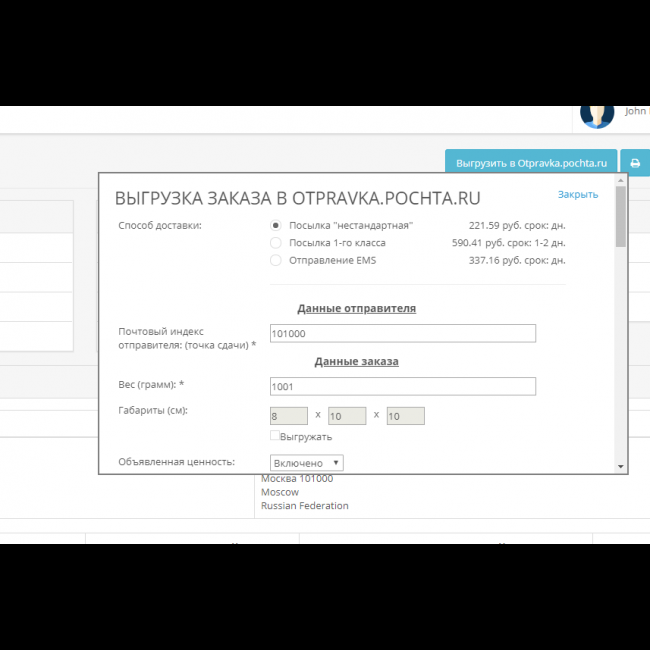Focus the Вес (грамм) weight field
650x650 pixels.
402,386
